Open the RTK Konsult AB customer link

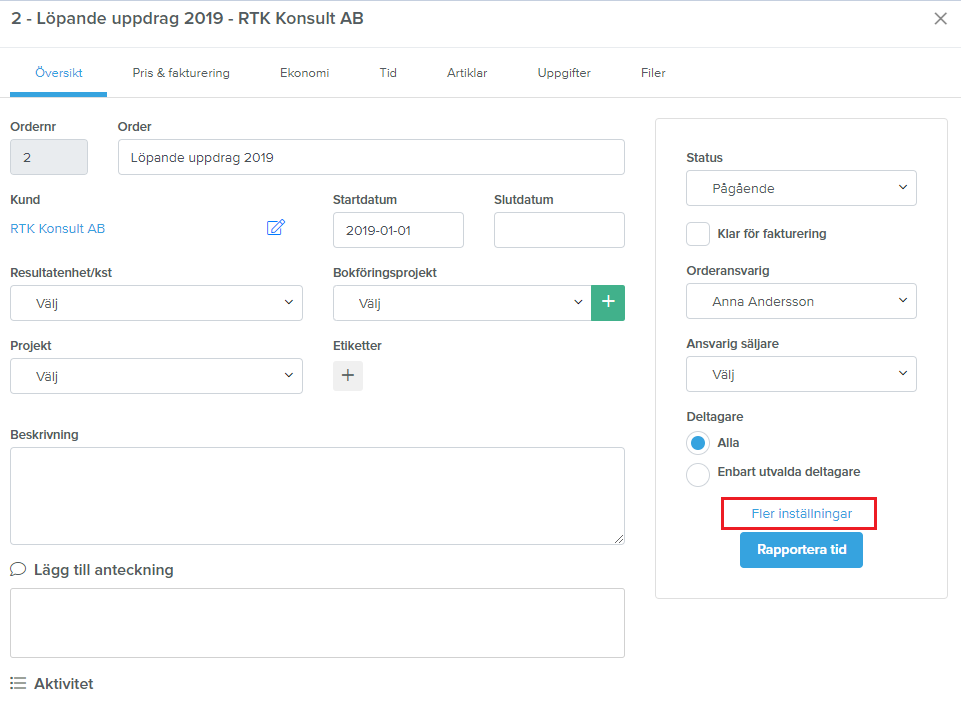[58, 229]
